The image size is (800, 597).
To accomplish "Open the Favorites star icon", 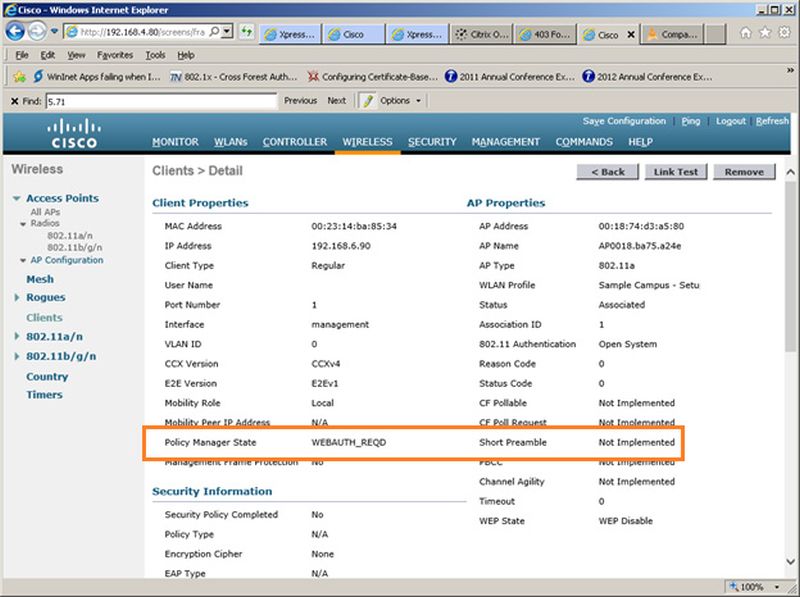I will pyautogui.click(x=765, y=33).
